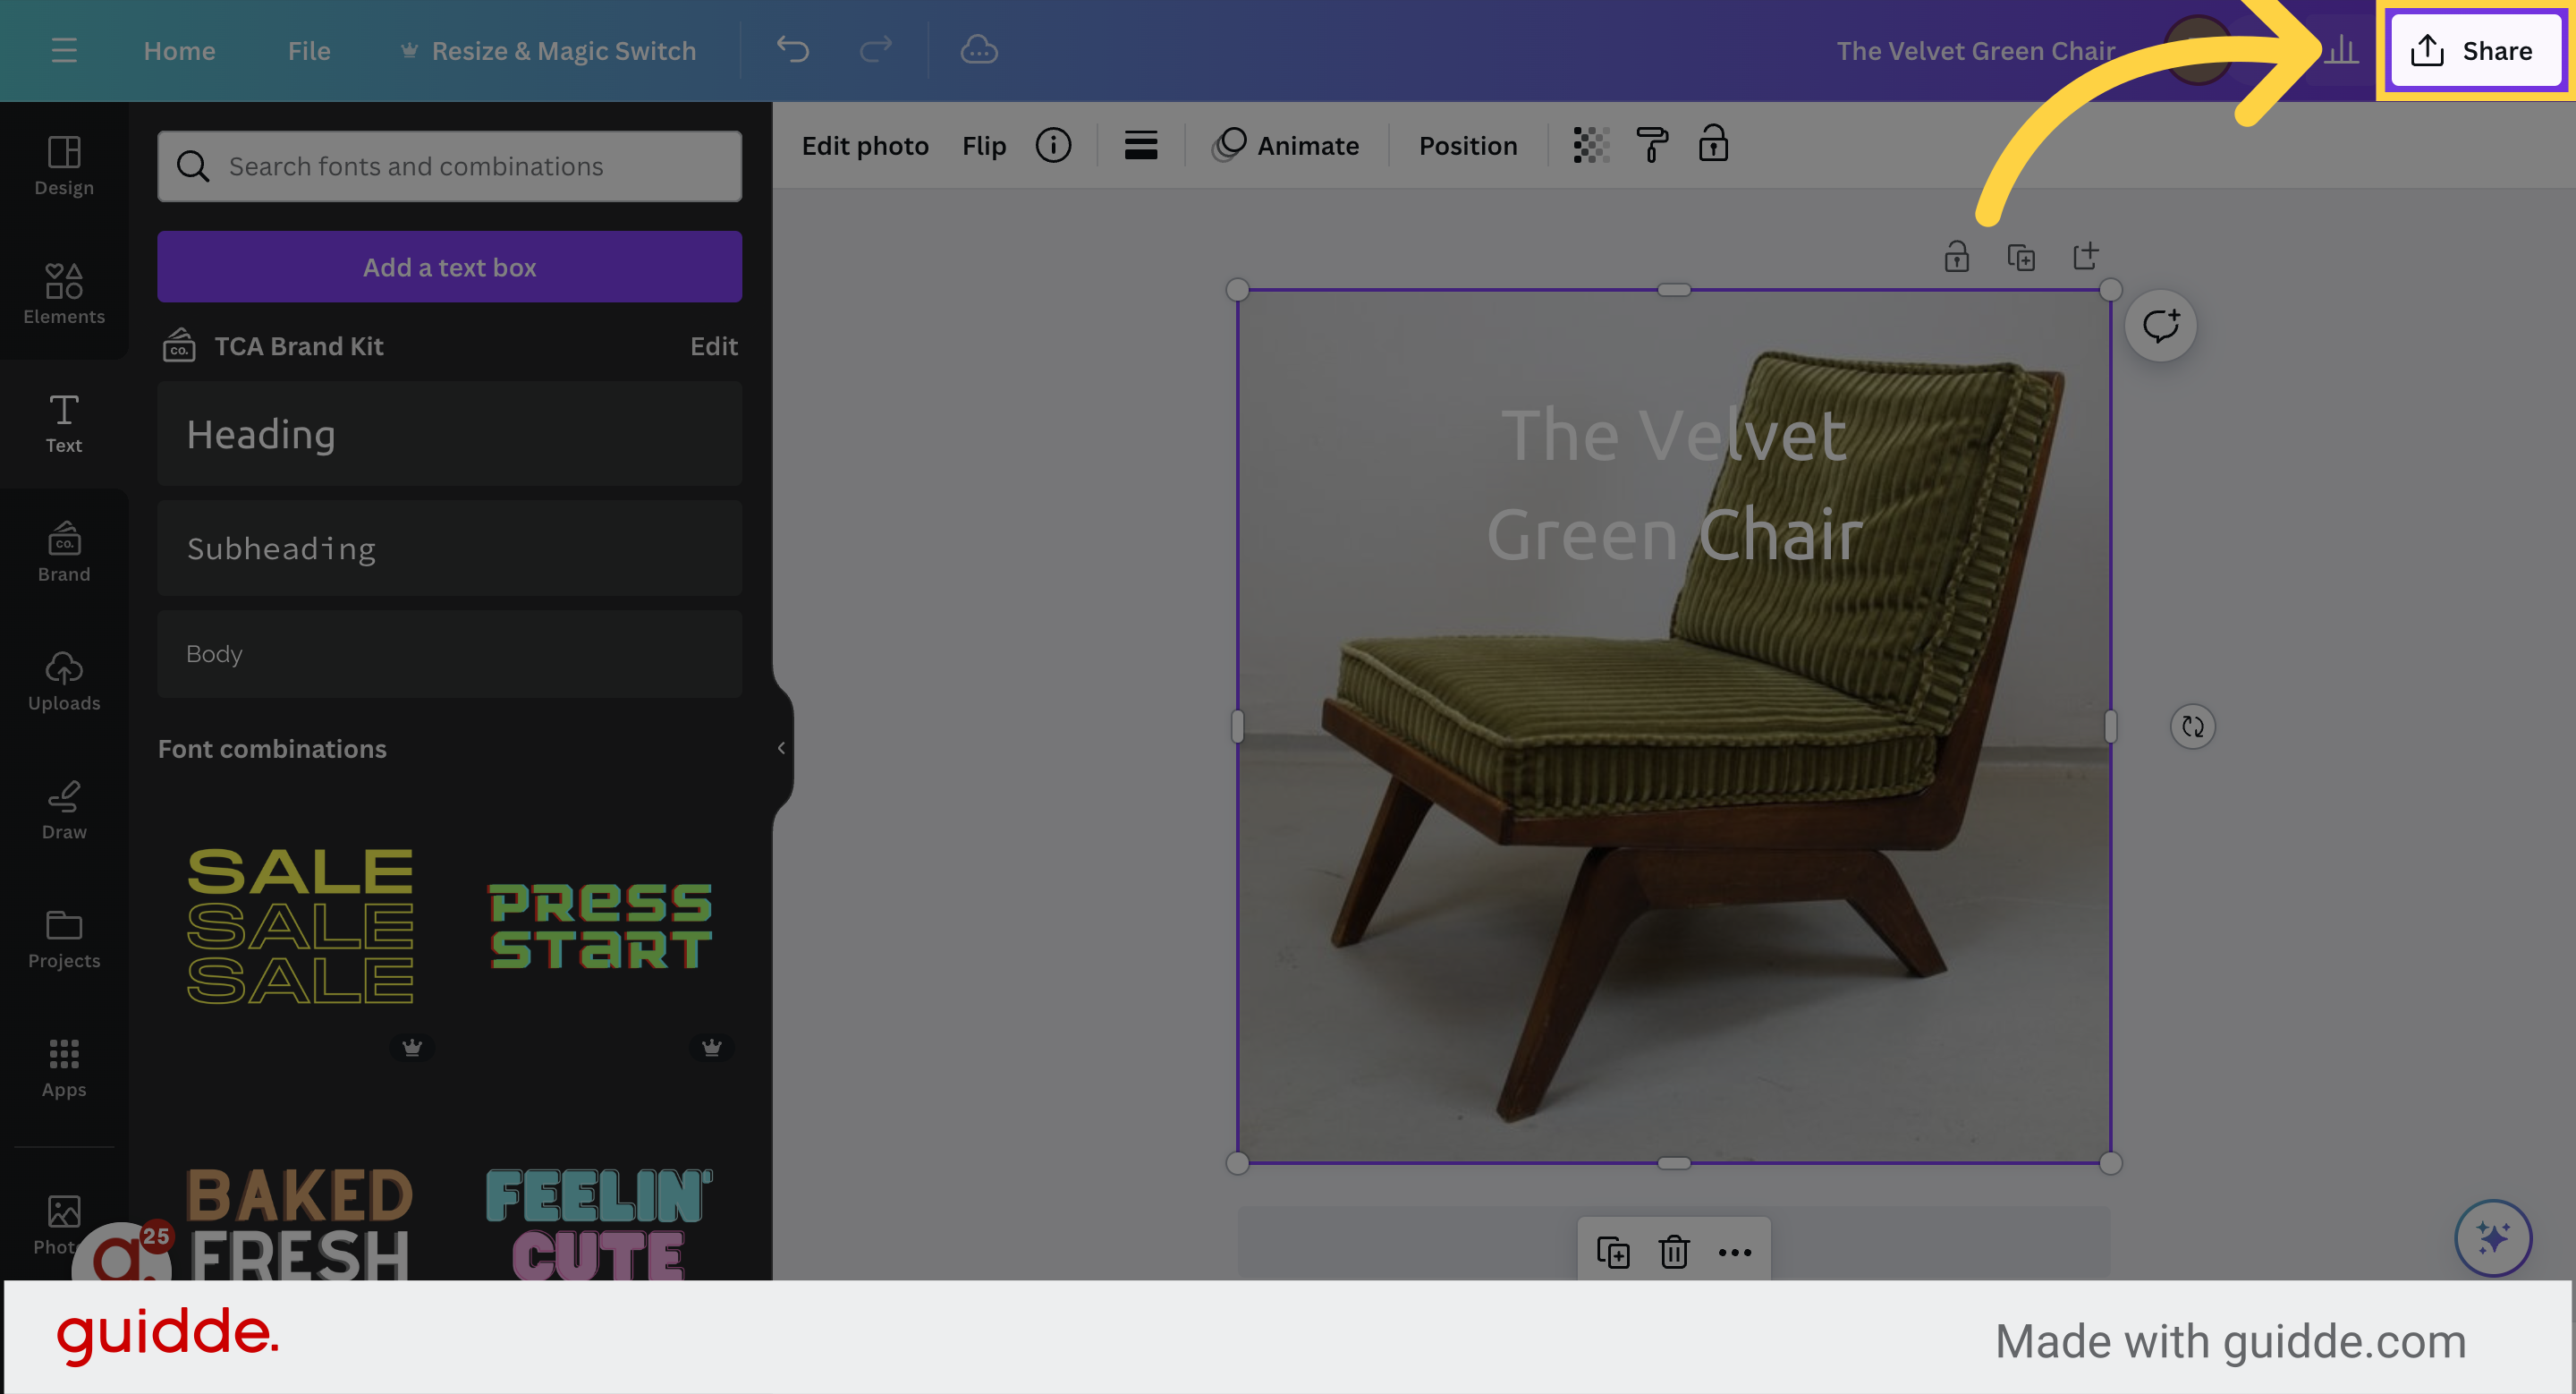
Task: Toggle the lock in the top toolbar
Action: tap(1714, 145)
